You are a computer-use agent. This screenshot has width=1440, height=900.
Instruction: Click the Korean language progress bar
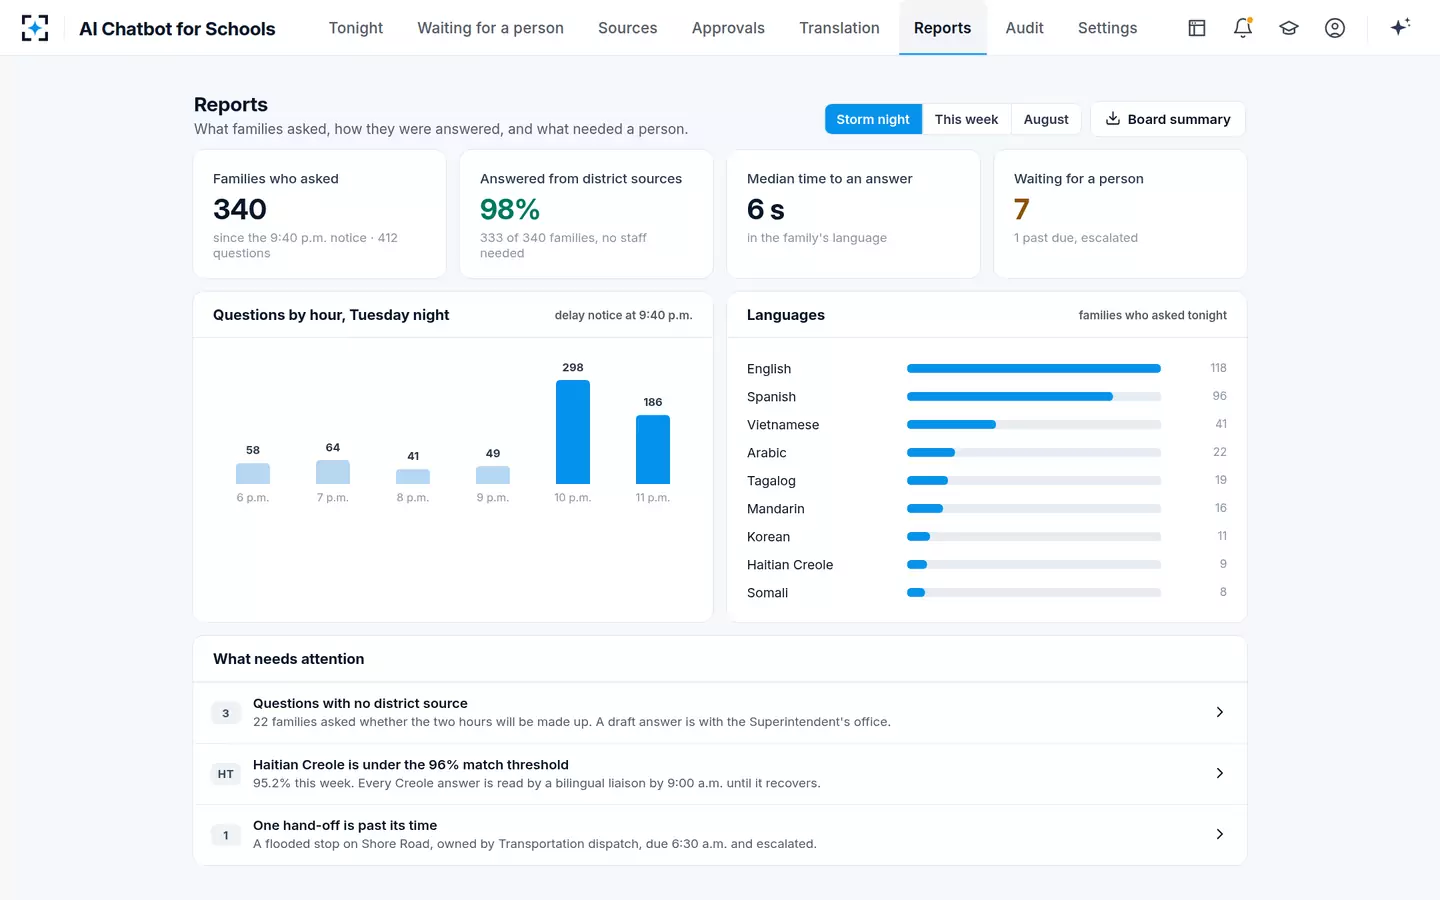[1034, 537]
